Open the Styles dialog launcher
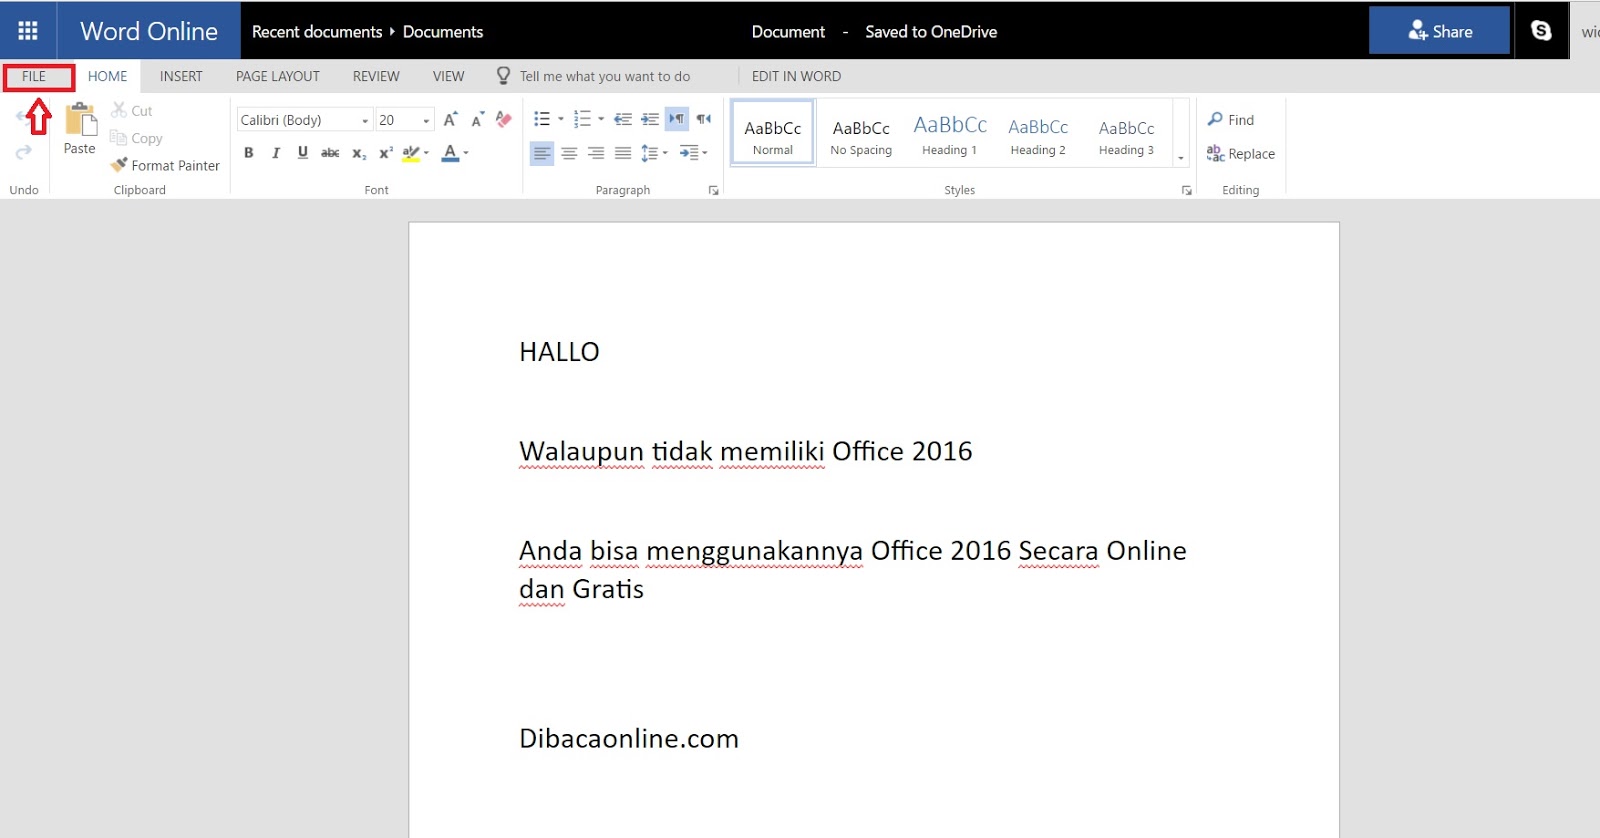Image resolution: width=1600 pixels, height=838 pixels. click(1187, 190)
